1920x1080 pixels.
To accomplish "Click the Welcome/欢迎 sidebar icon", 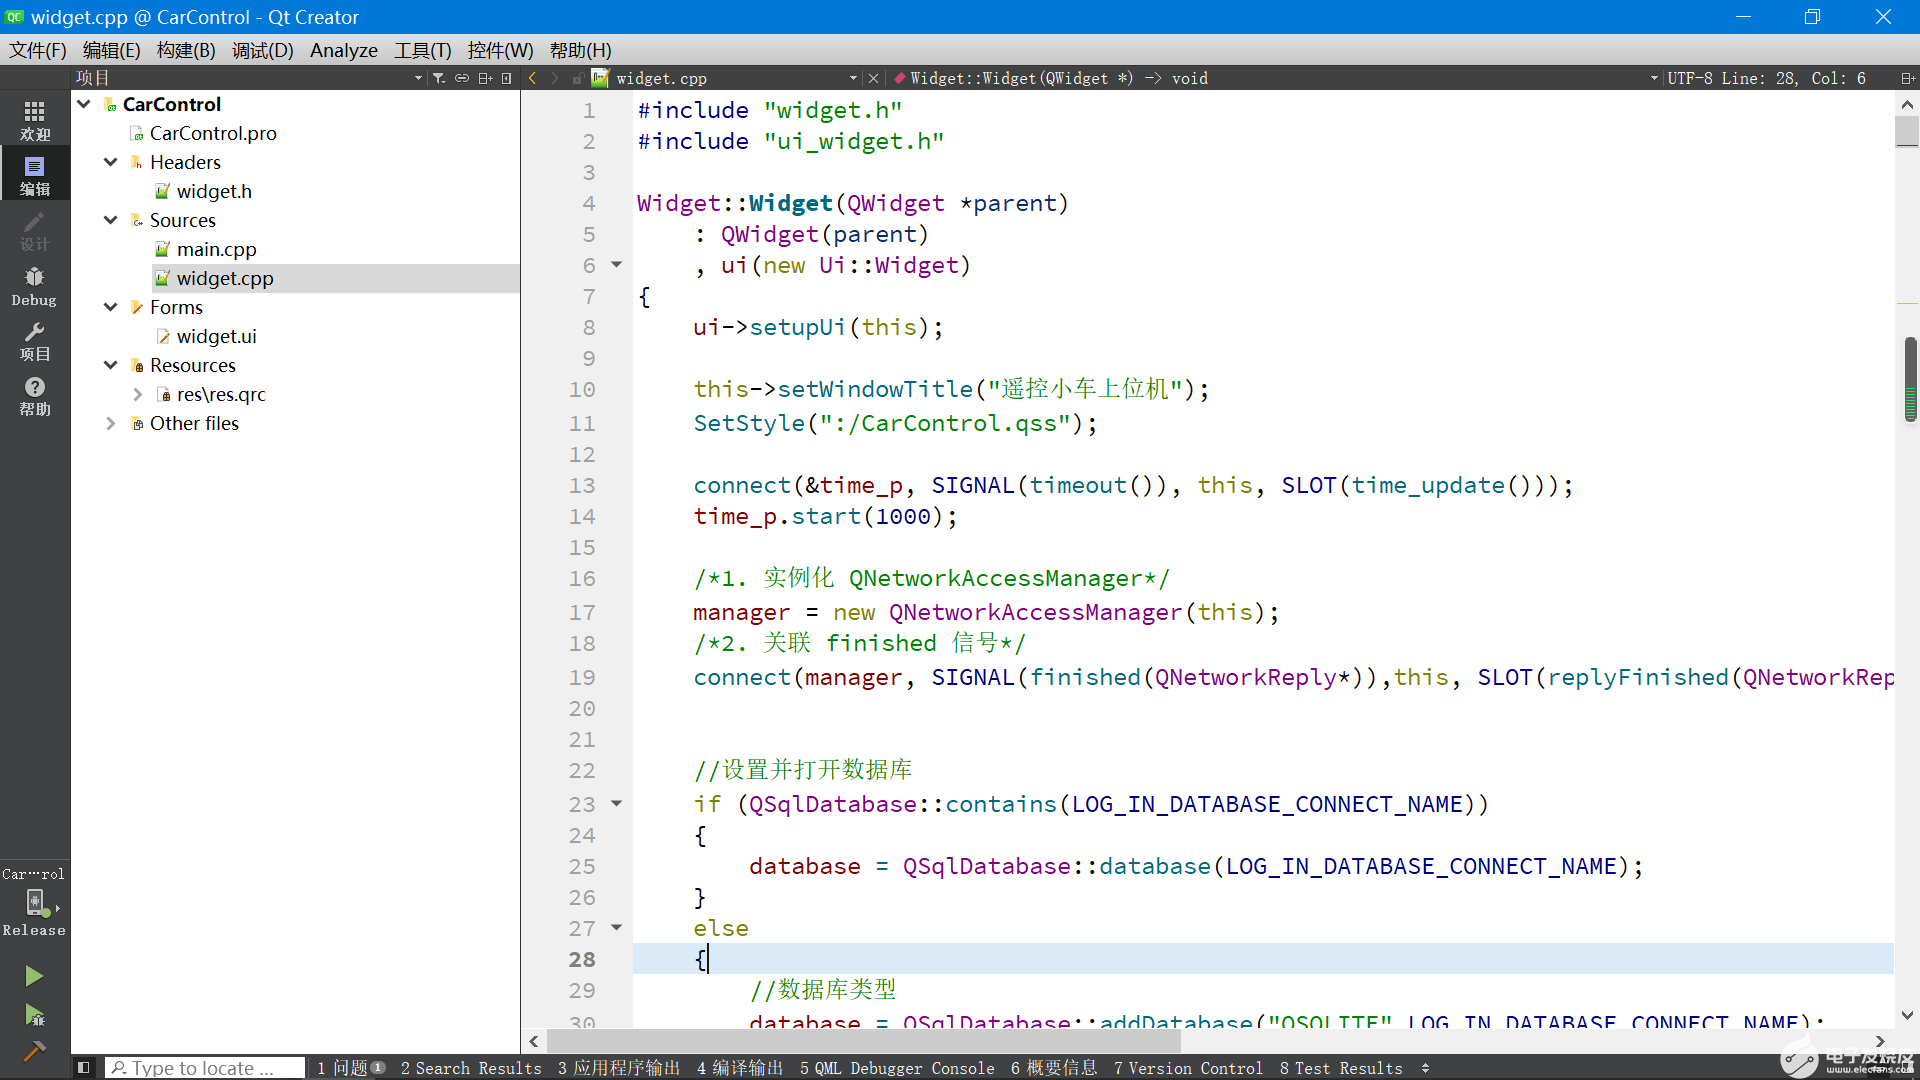I will click(x=34, y=119).
